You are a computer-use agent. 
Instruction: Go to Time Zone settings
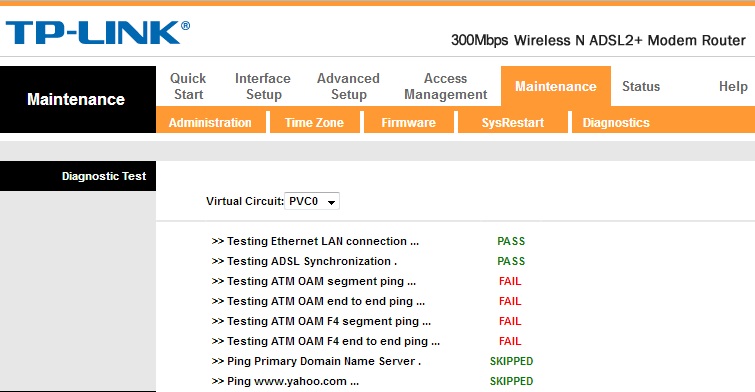point(314,122)
